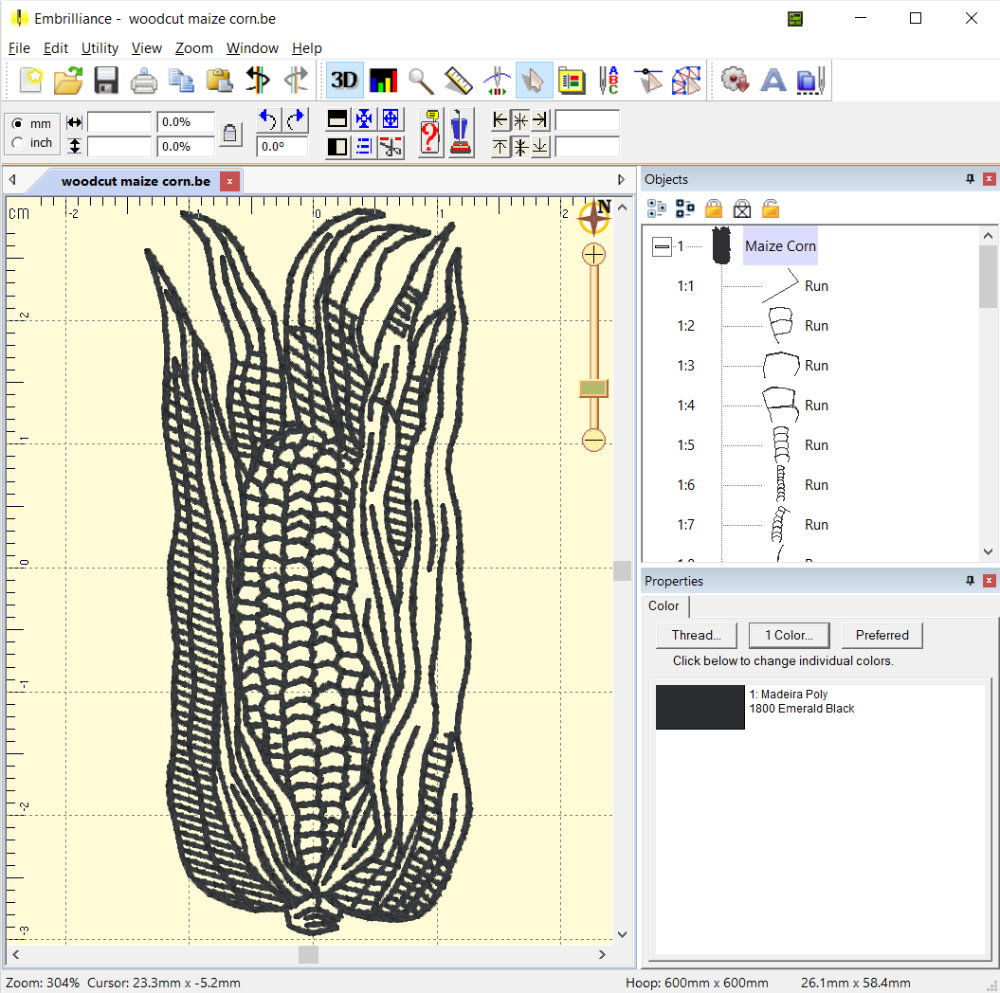Click the Thread... button

696,635
